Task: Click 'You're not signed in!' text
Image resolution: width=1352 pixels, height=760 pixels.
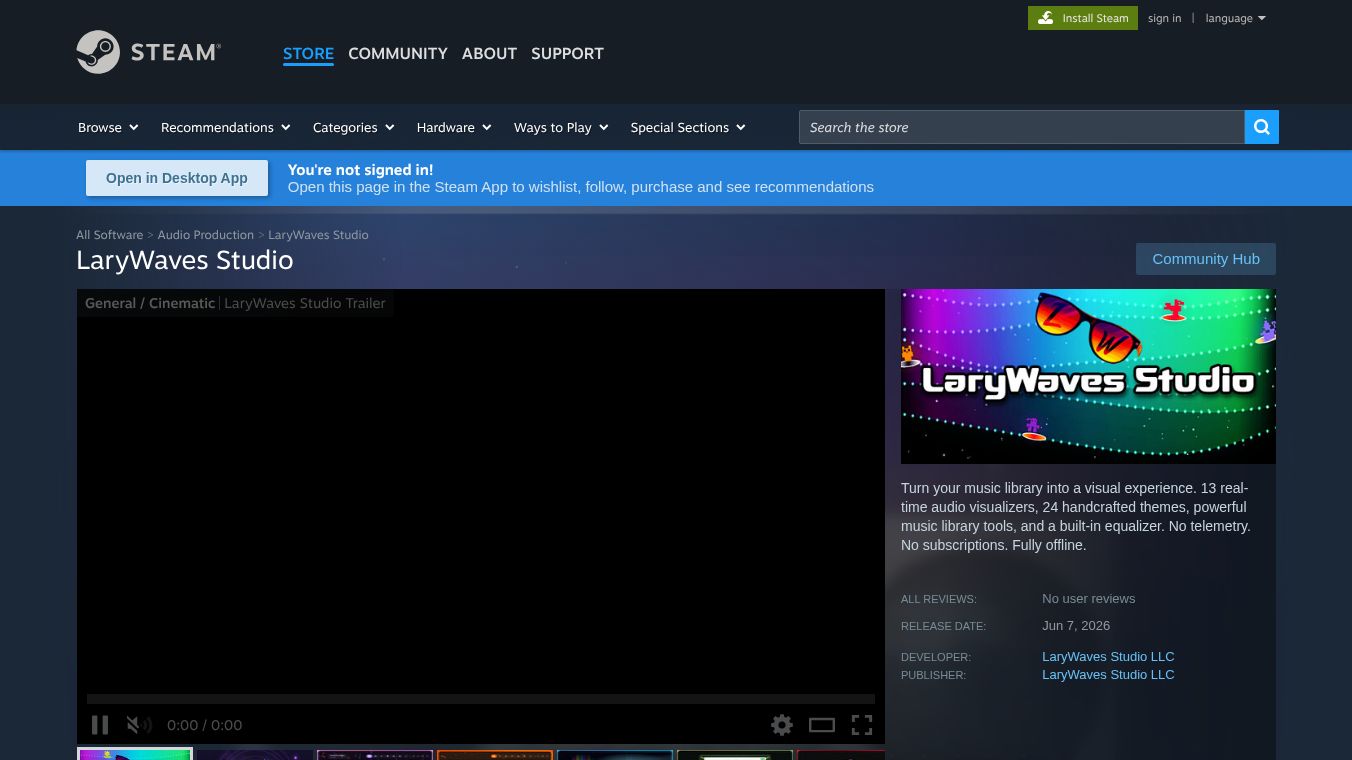Action: click(360, 170)
